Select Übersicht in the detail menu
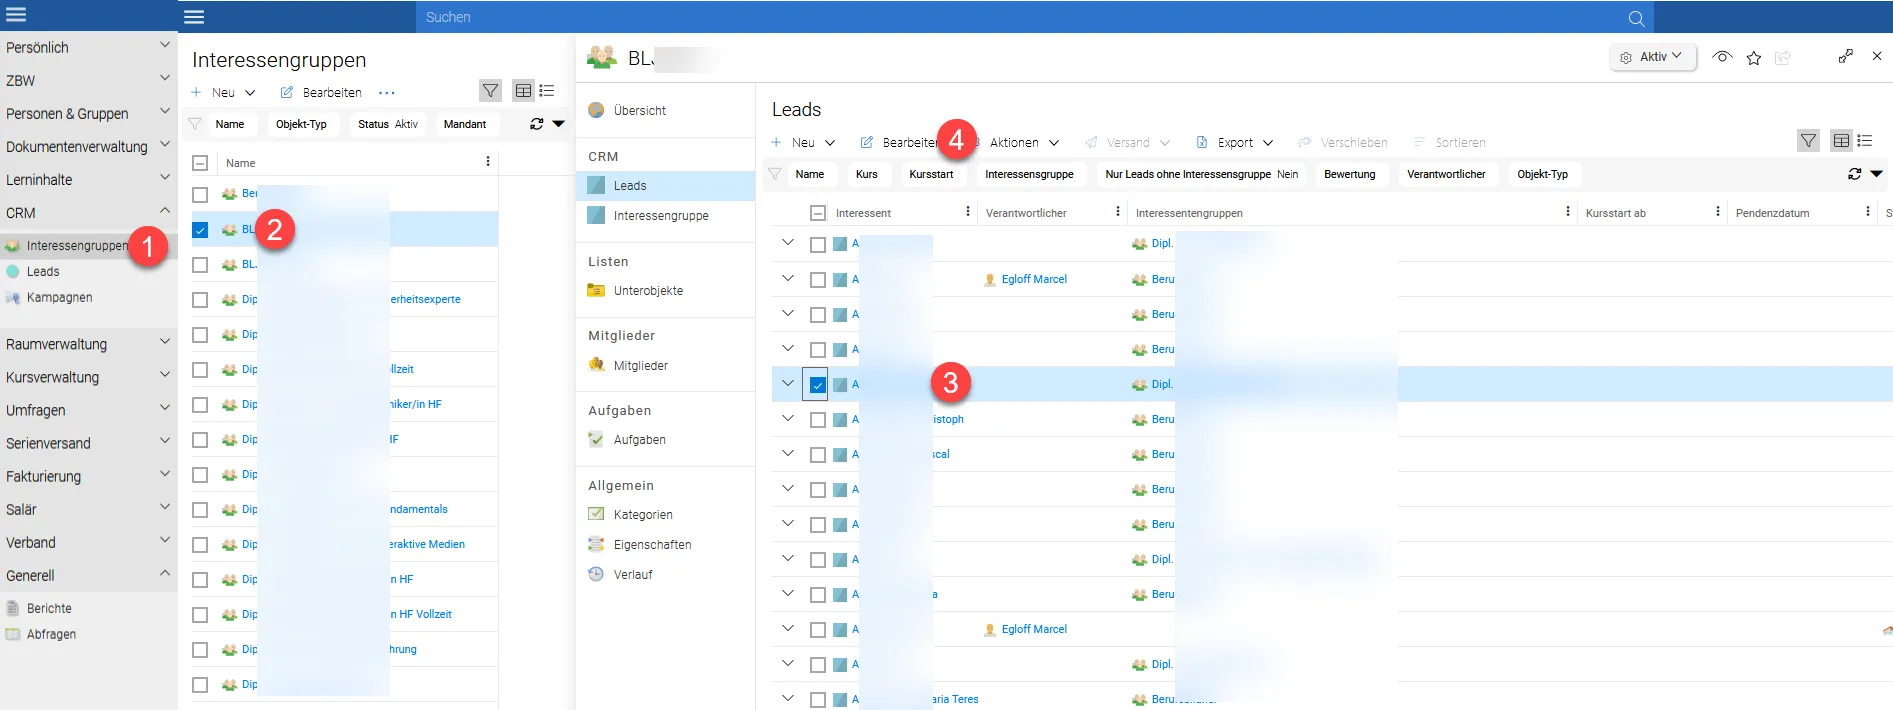Screen dimensions: 1893x710 pyautogui.click(x=640, y=110)
